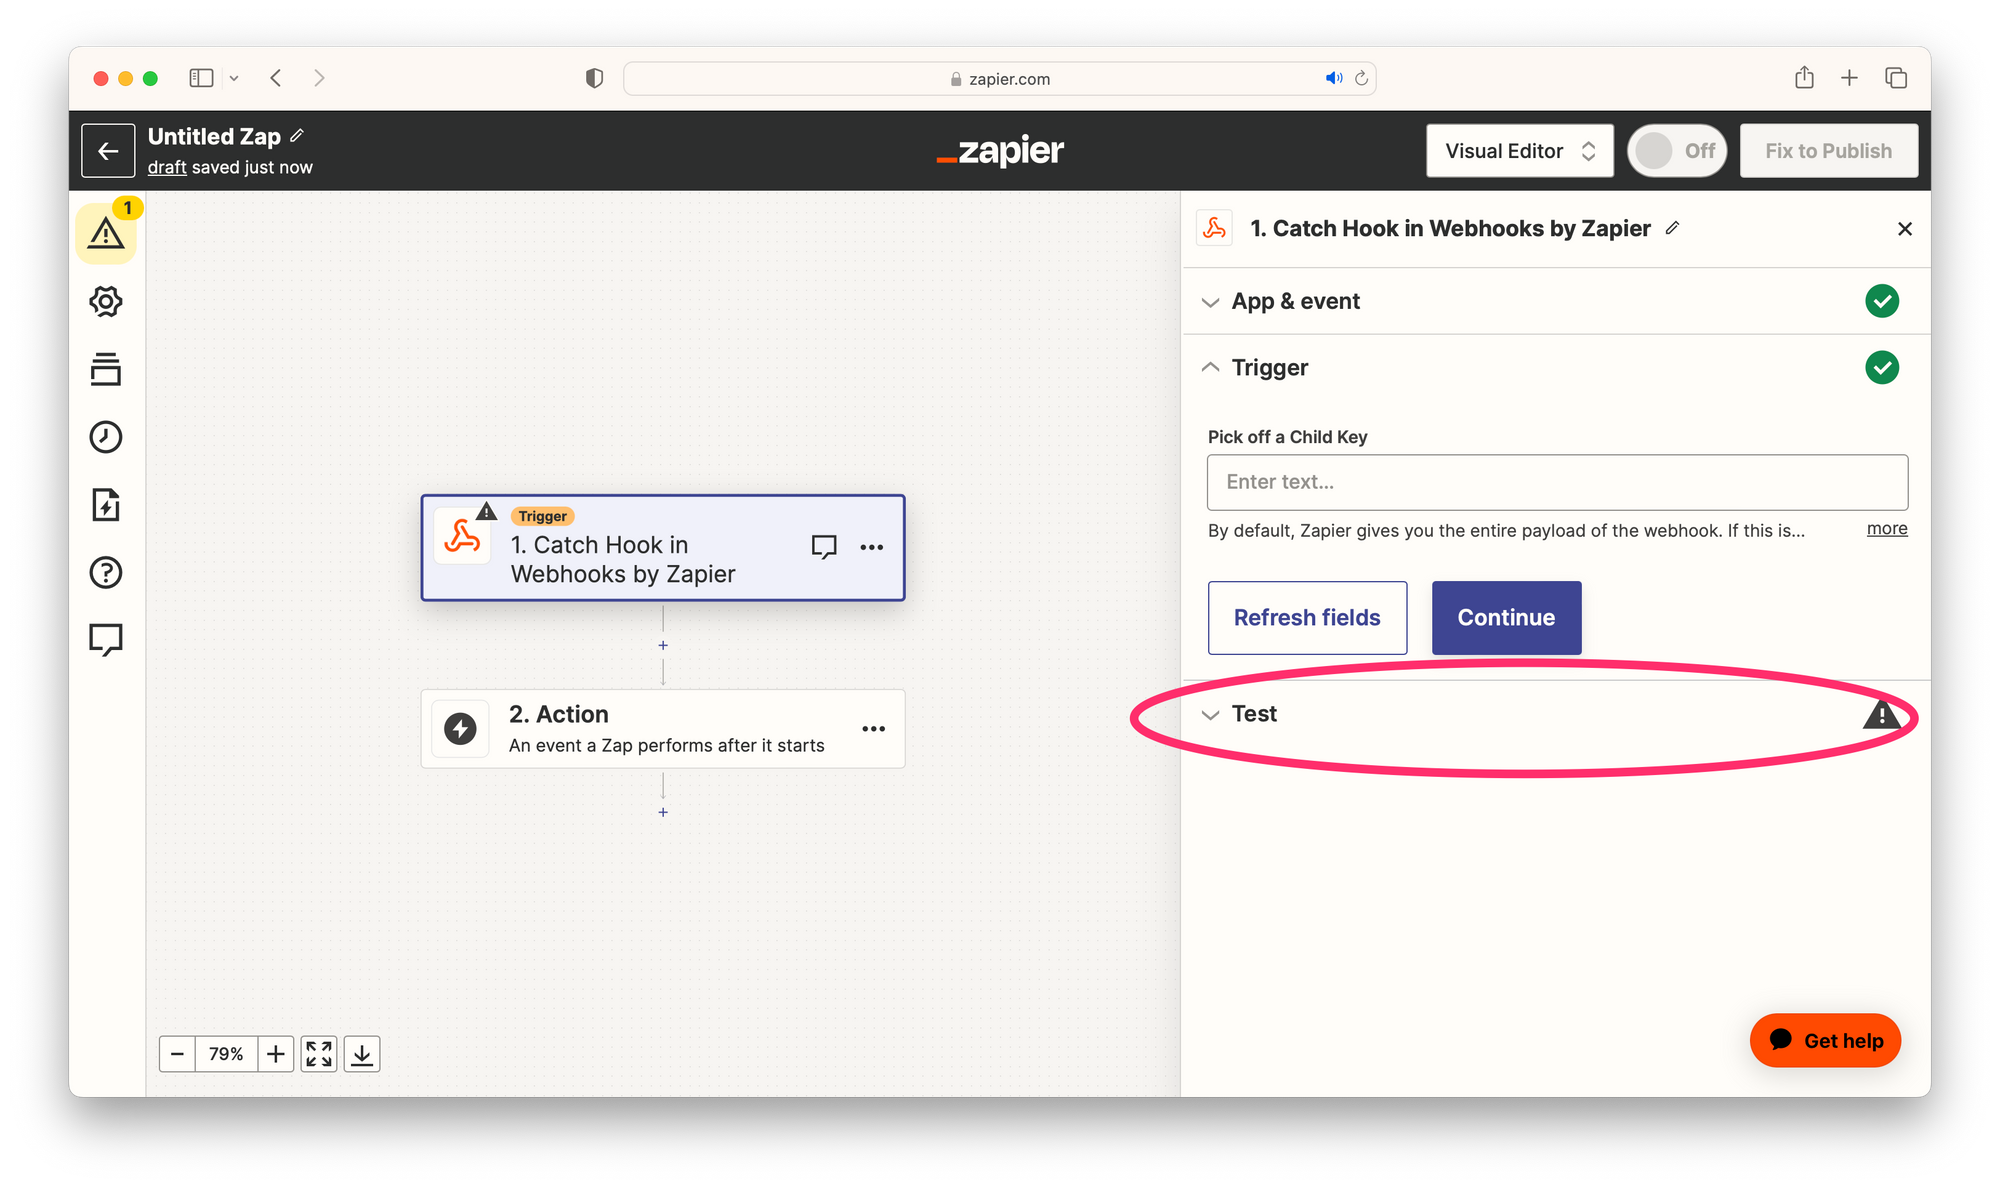The width and height of the screenshot is (2000, 1188).
Task: Click Refresh fields button
Action: coord(1307,618)
